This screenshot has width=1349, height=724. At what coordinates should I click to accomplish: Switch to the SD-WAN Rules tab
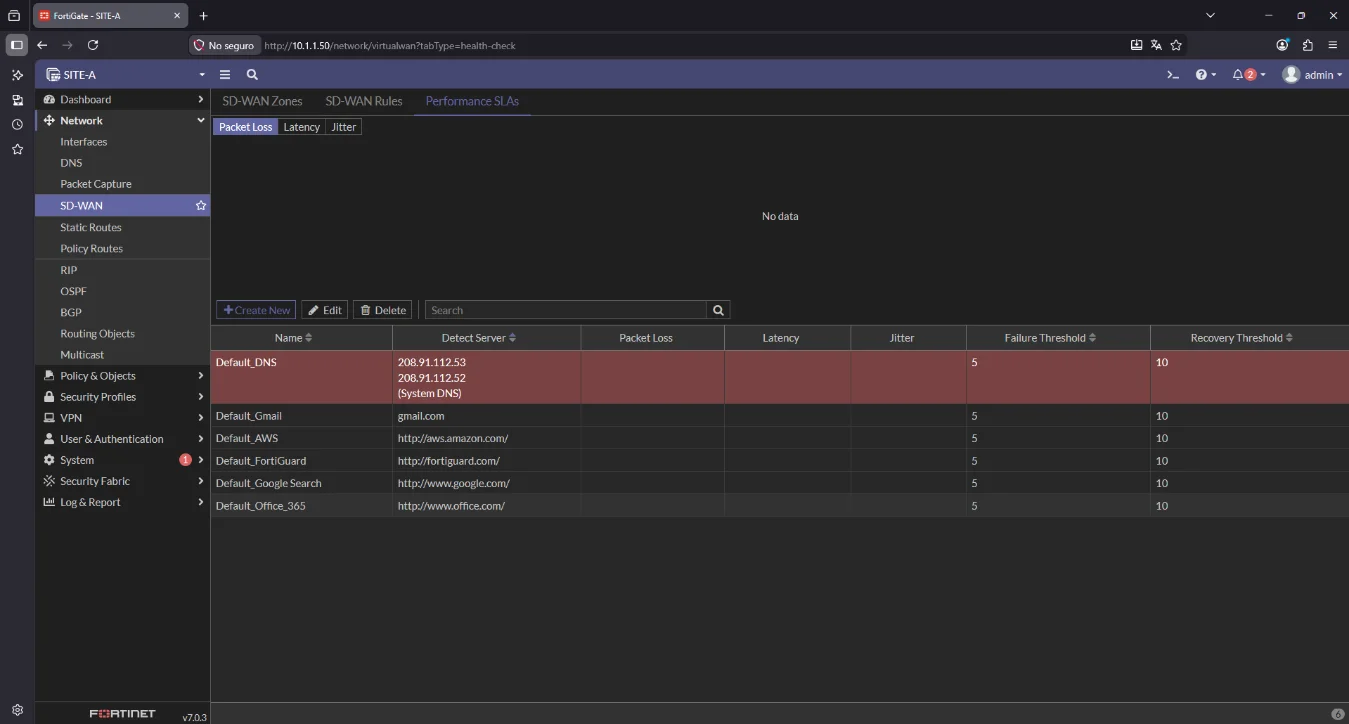[364, 101]
